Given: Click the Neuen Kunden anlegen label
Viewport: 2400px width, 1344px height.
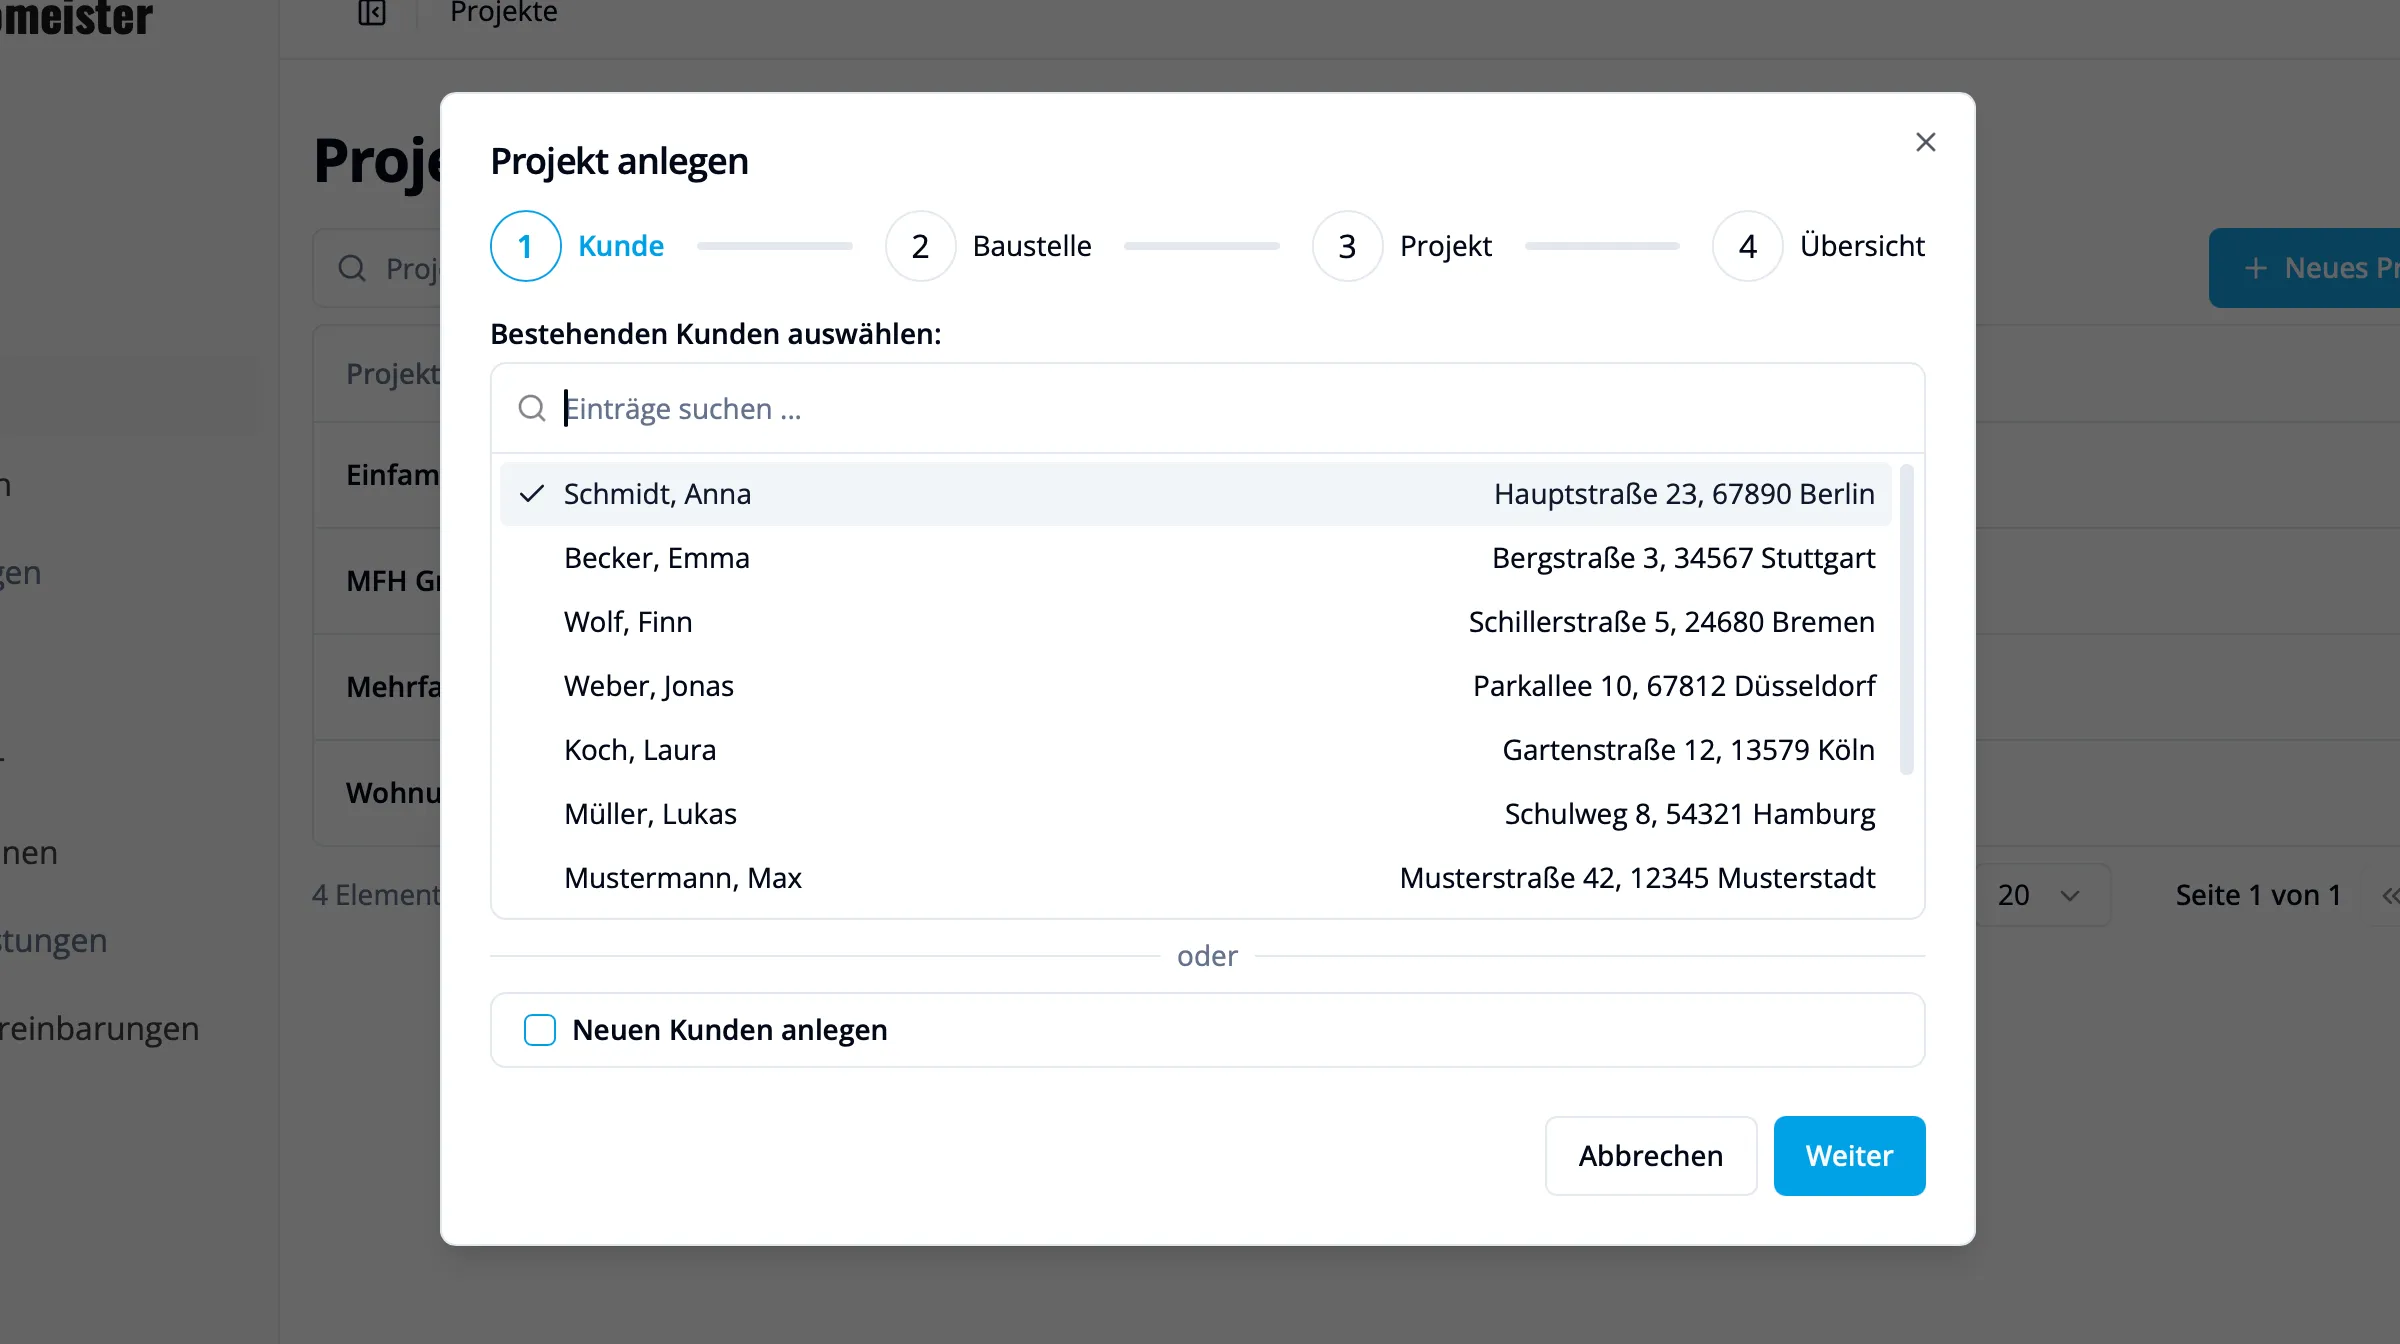Looking at the screenshot, I should (730, 1030).
